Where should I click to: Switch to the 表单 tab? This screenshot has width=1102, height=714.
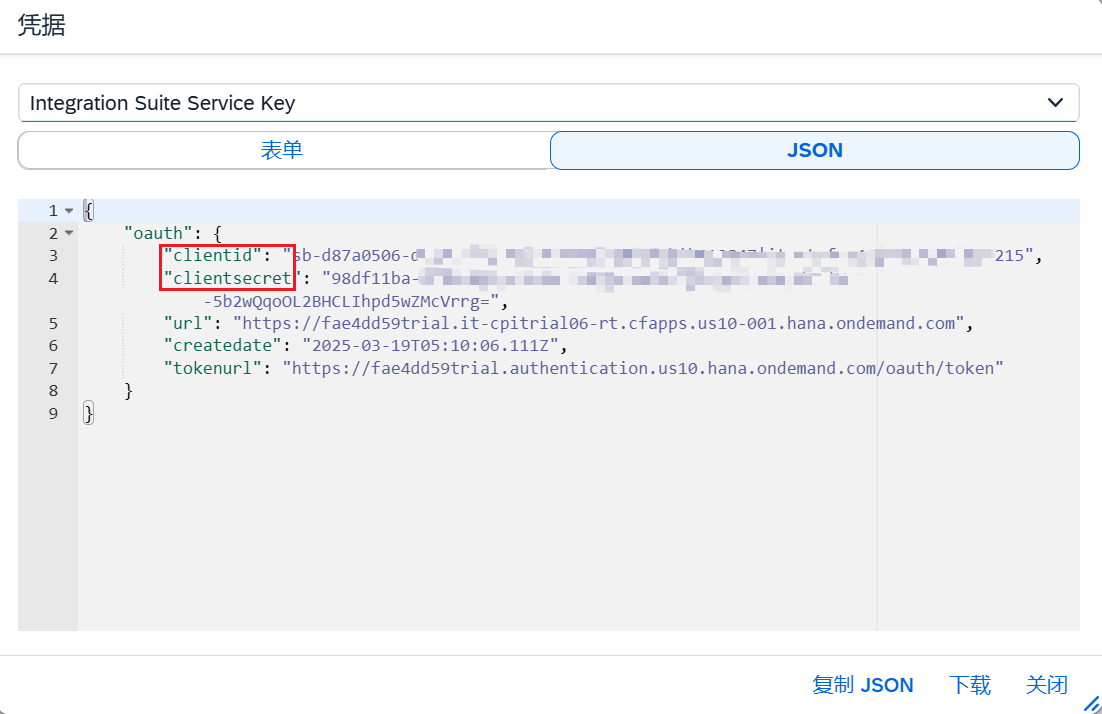(282, 150)
